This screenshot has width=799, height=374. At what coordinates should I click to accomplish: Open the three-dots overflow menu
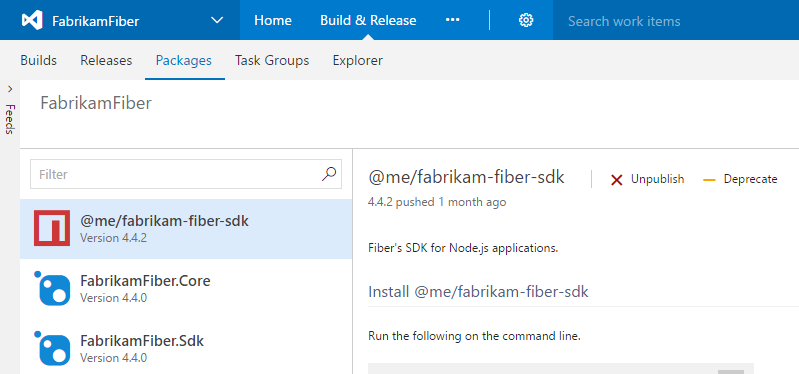[452, 20]
